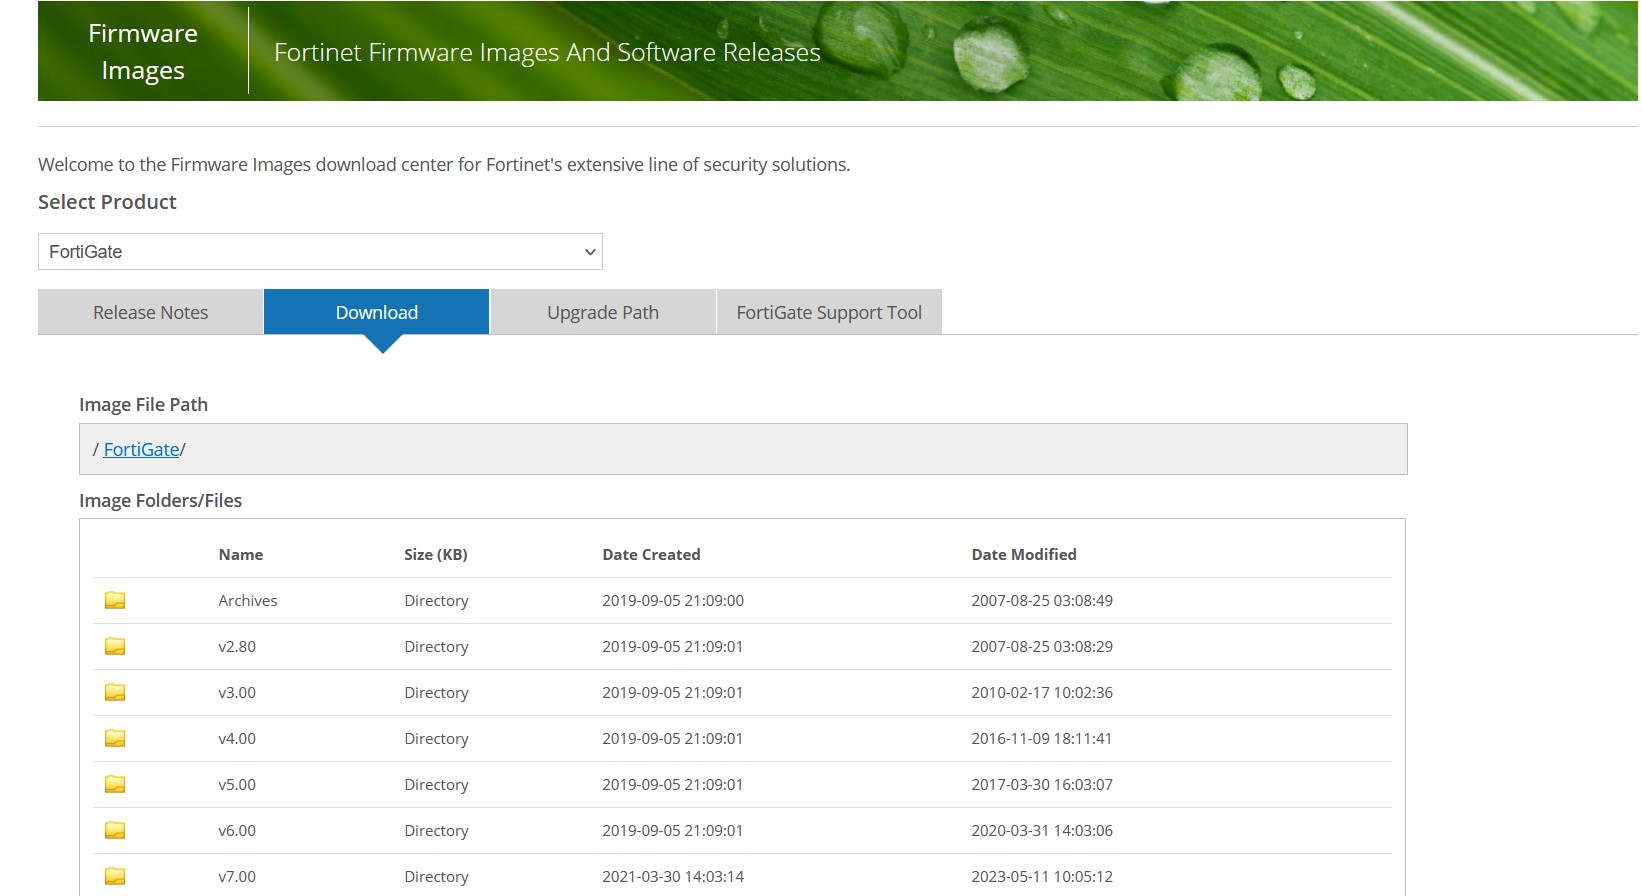Open the v6.00 directory name
Screen dimensions: 1642x896
coord(237,831)
